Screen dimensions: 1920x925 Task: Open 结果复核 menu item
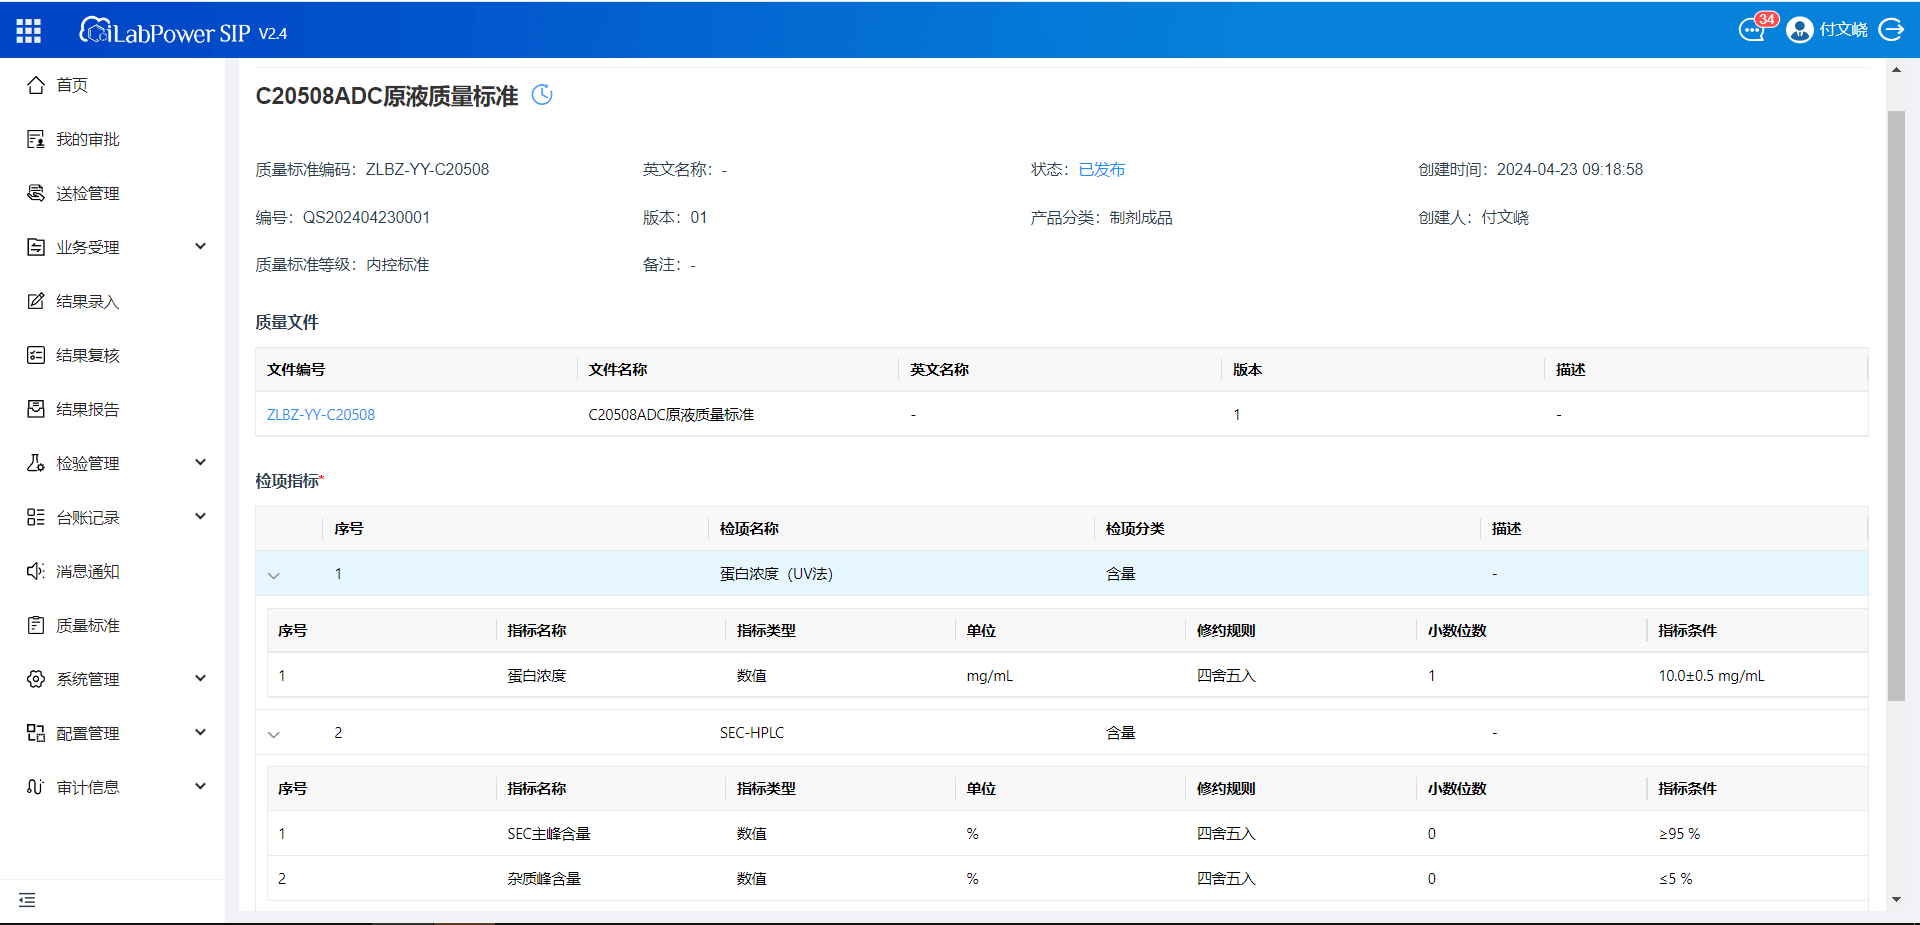88,355
